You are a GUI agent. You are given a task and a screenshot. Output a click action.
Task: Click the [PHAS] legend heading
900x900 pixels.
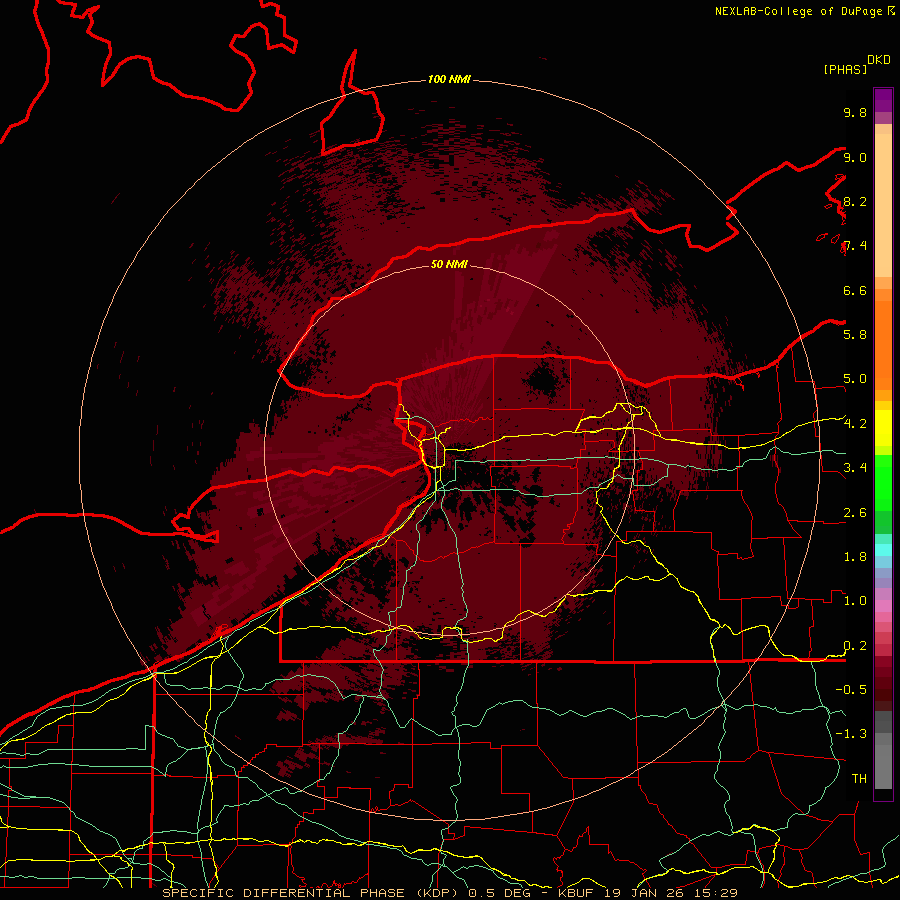pyautogui.click(x=845, y=69)
